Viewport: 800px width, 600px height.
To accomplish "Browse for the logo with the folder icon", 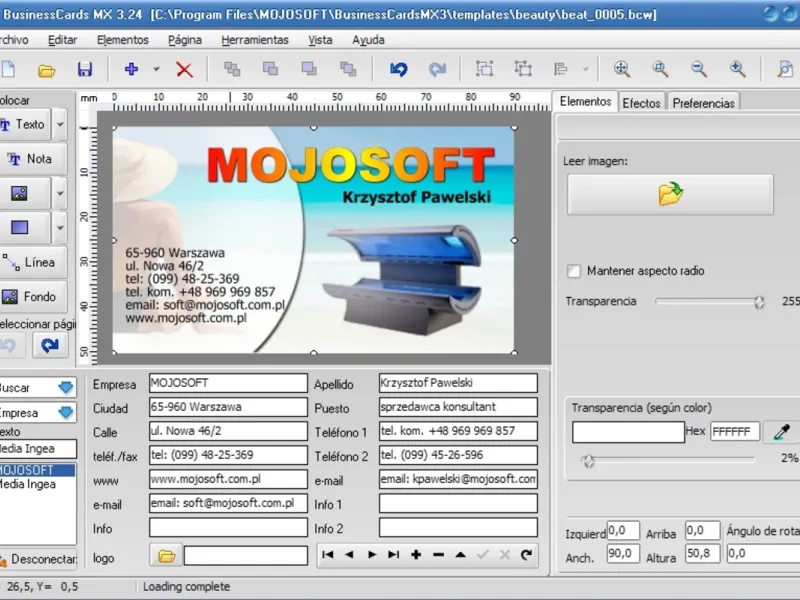I will click(166, 556).
